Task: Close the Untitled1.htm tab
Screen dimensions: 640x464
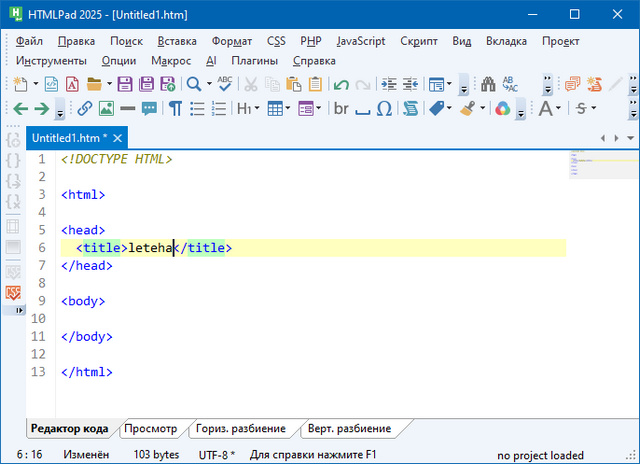Action: (118, 137)
